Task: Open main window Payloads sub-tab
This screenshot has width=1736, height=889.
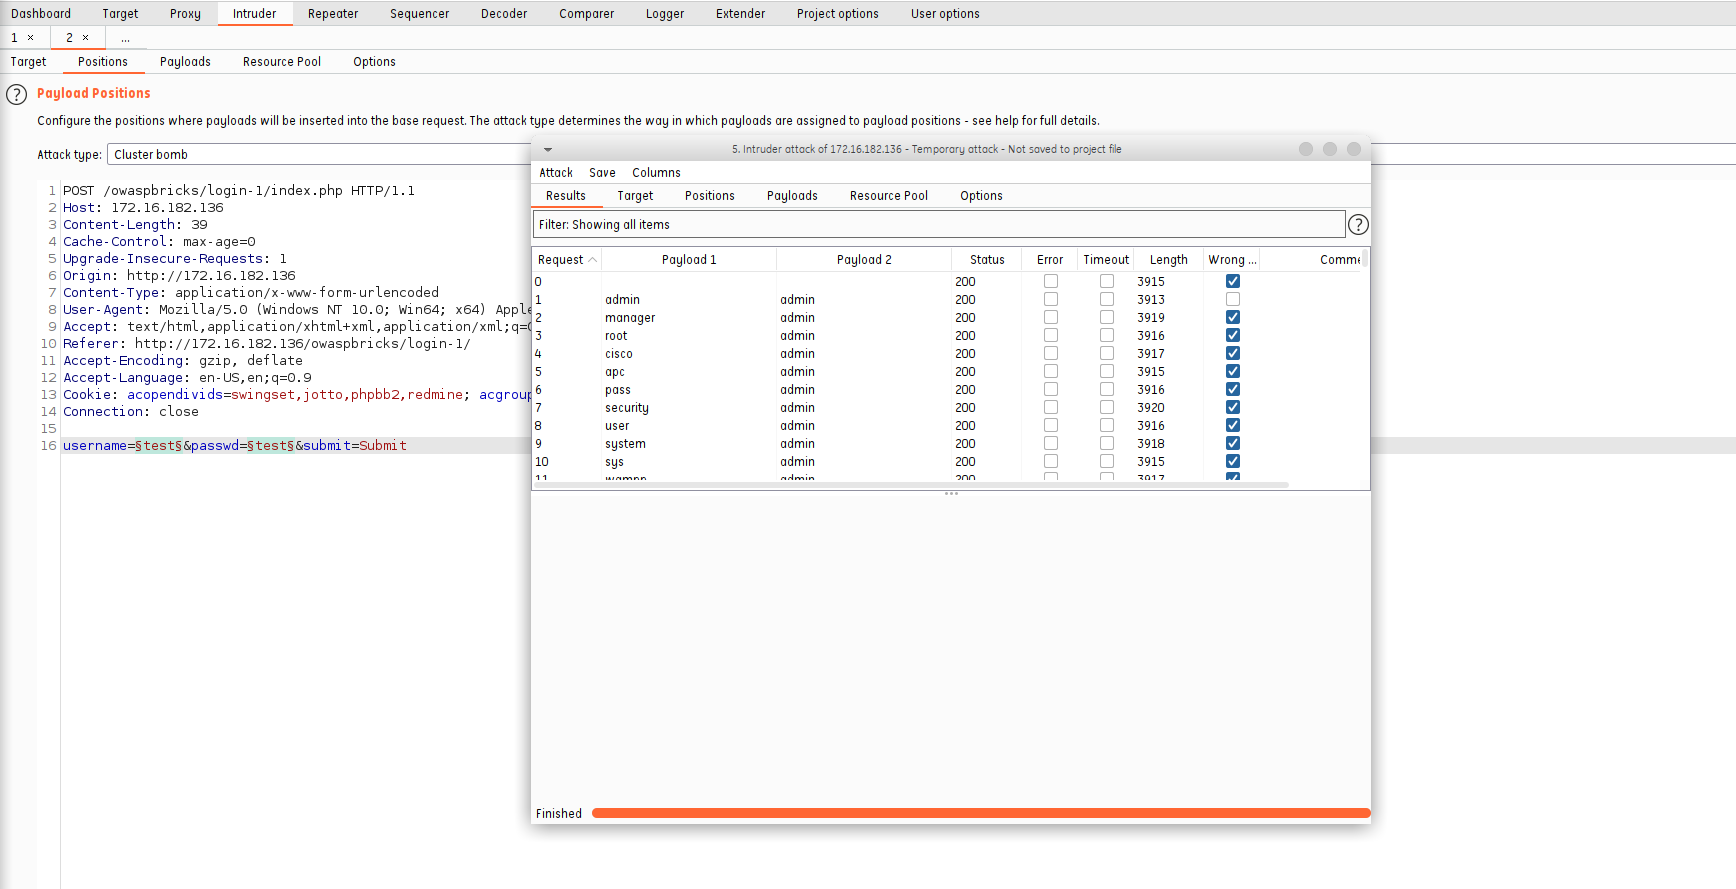Action: click(185, 62)
